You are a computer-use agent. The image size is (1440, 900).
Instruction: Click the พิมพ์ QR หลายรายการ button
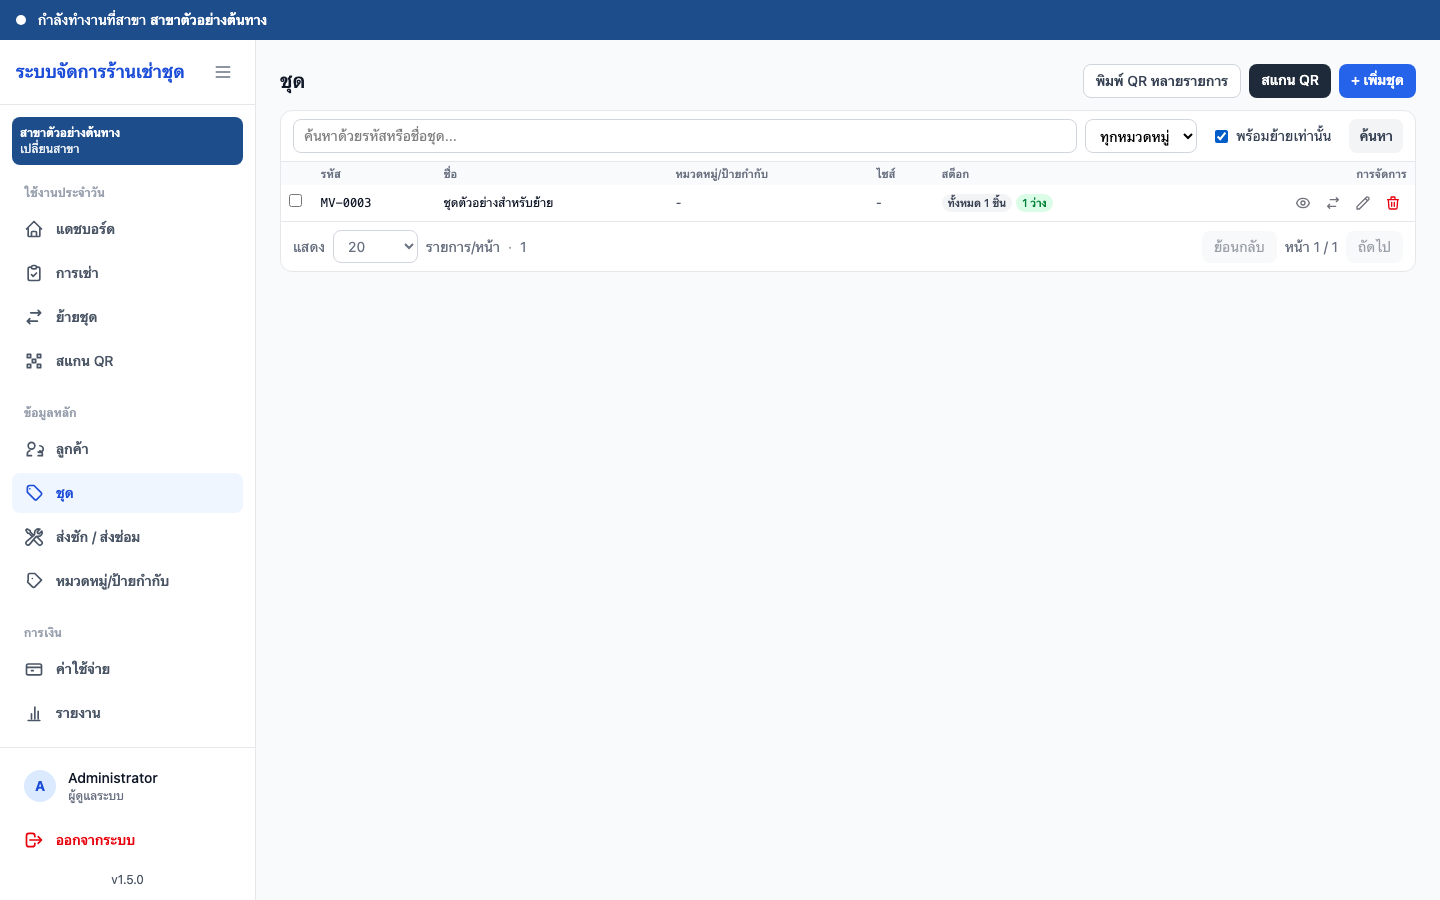tap(1162, 81)
